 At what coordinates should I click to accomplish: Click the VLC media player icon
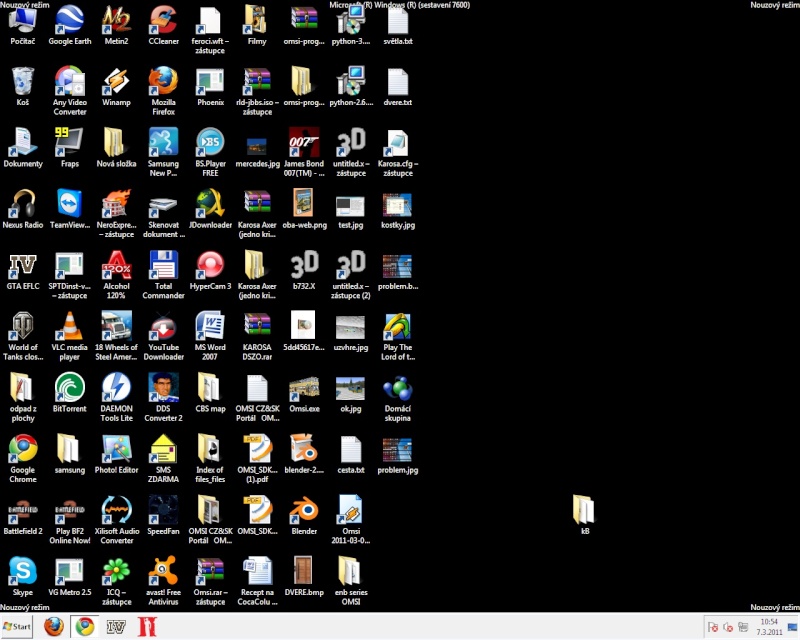(x=70, y=336)
